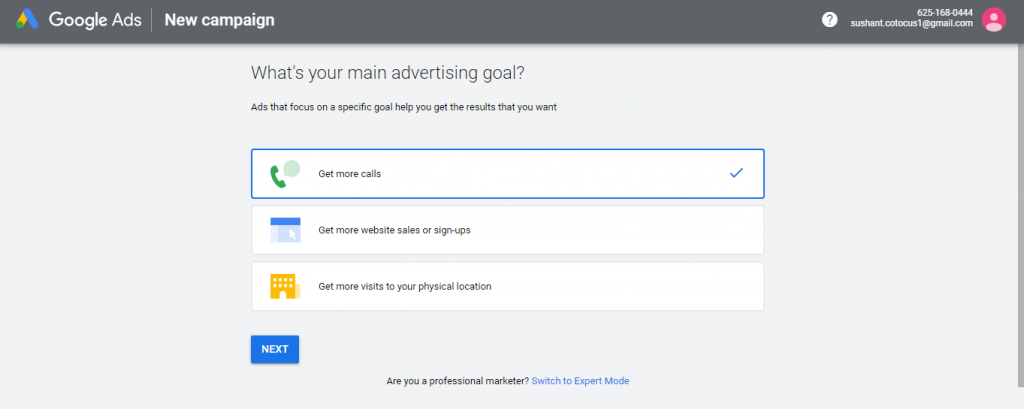Follow the Switch to Expert Mode link
Image resolution: width=1024 pixels, height=409 pixels.
click(x=580, y=381)
